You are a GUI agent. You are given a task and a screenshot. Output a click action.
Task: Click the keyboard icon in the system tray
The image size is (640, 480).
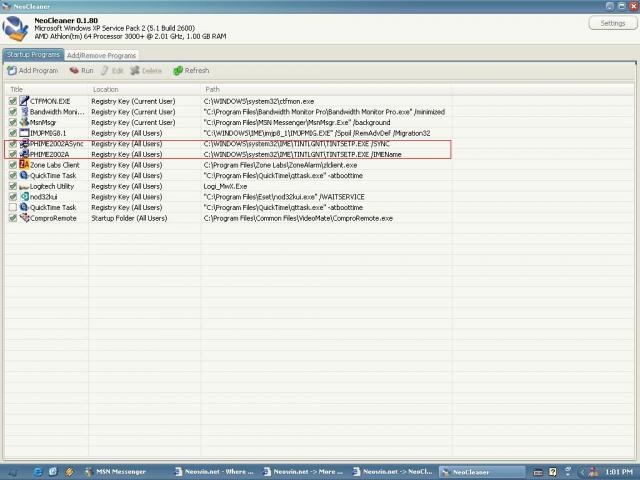point(538,472)
